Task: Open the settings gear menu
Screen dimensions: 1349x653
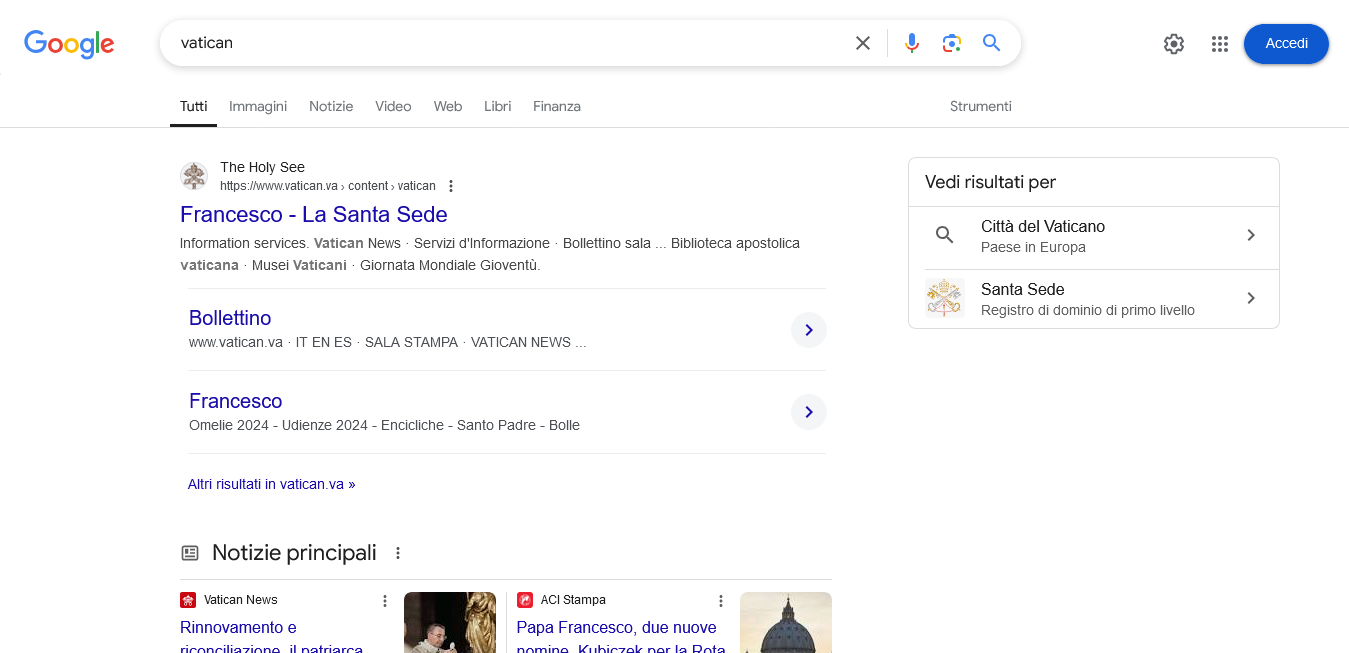Action: pyautogui.click(x=1173, y=44)
